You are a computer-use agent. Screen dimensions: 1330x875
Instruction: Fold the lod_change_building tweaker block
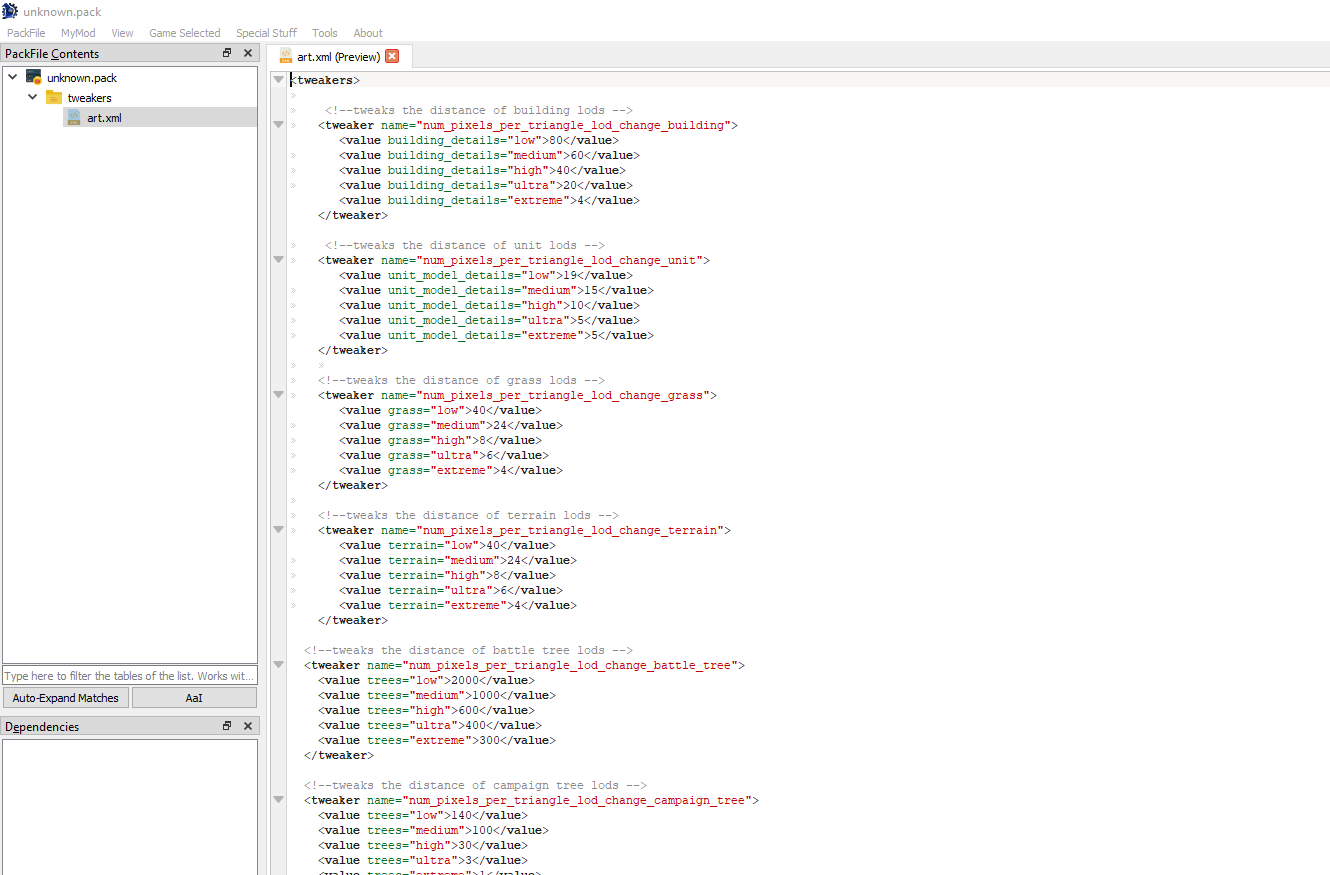278,125
